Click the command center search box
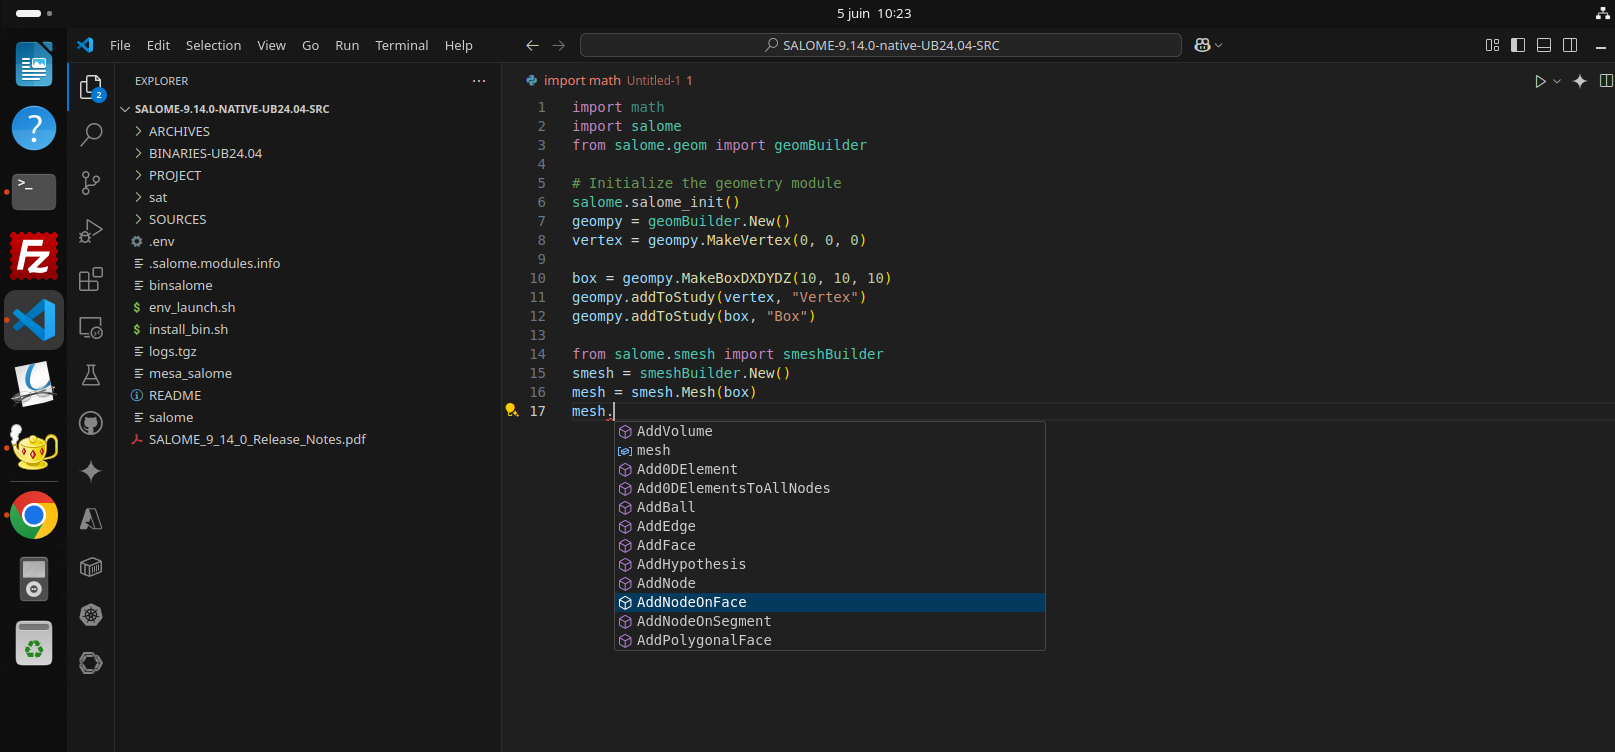 881,45
